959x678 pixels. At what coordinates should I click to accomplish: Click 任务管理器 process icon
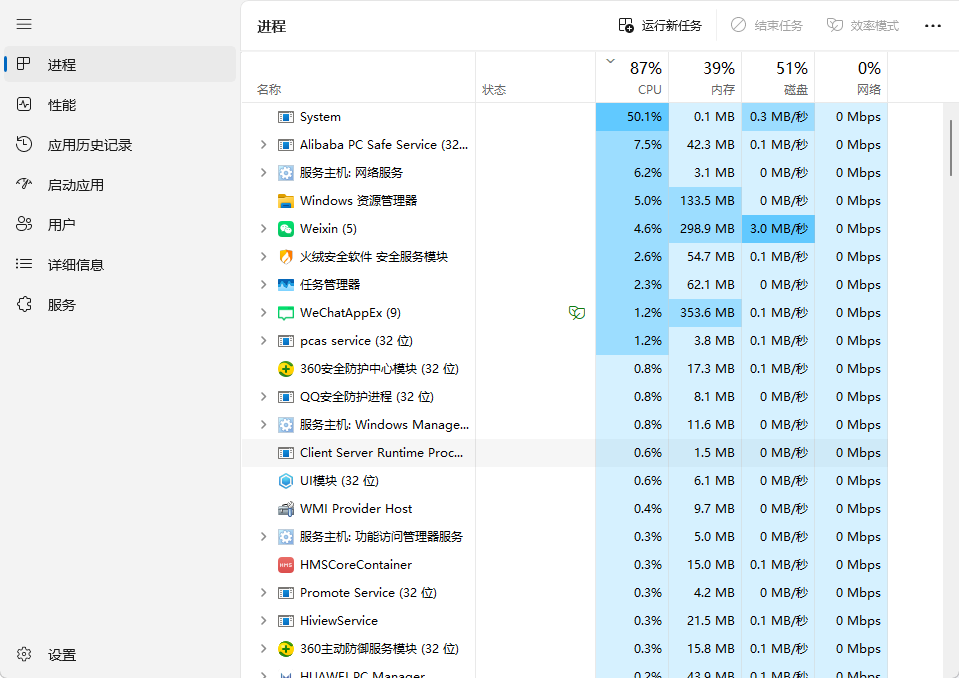pos(286,285)
